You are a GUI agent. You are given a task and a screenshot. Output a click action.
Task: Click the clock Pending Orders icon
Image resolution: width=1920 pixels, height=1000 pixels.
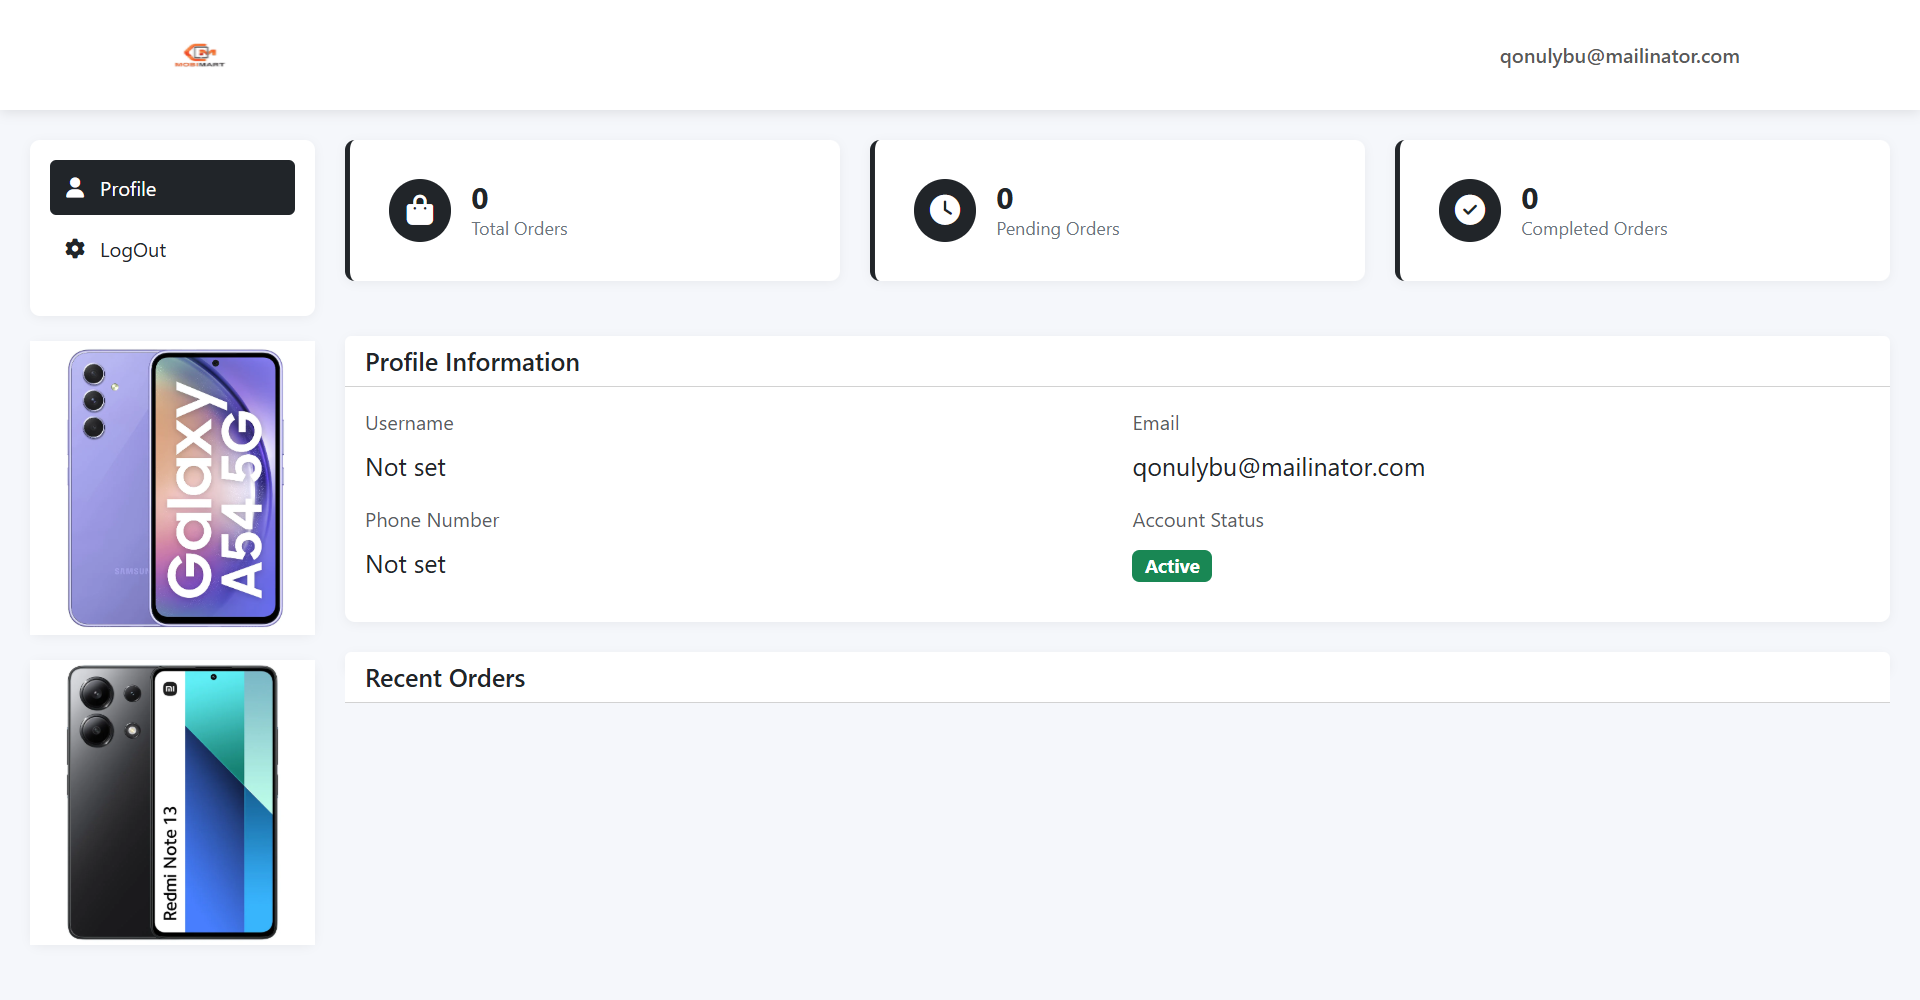(945, 210)
